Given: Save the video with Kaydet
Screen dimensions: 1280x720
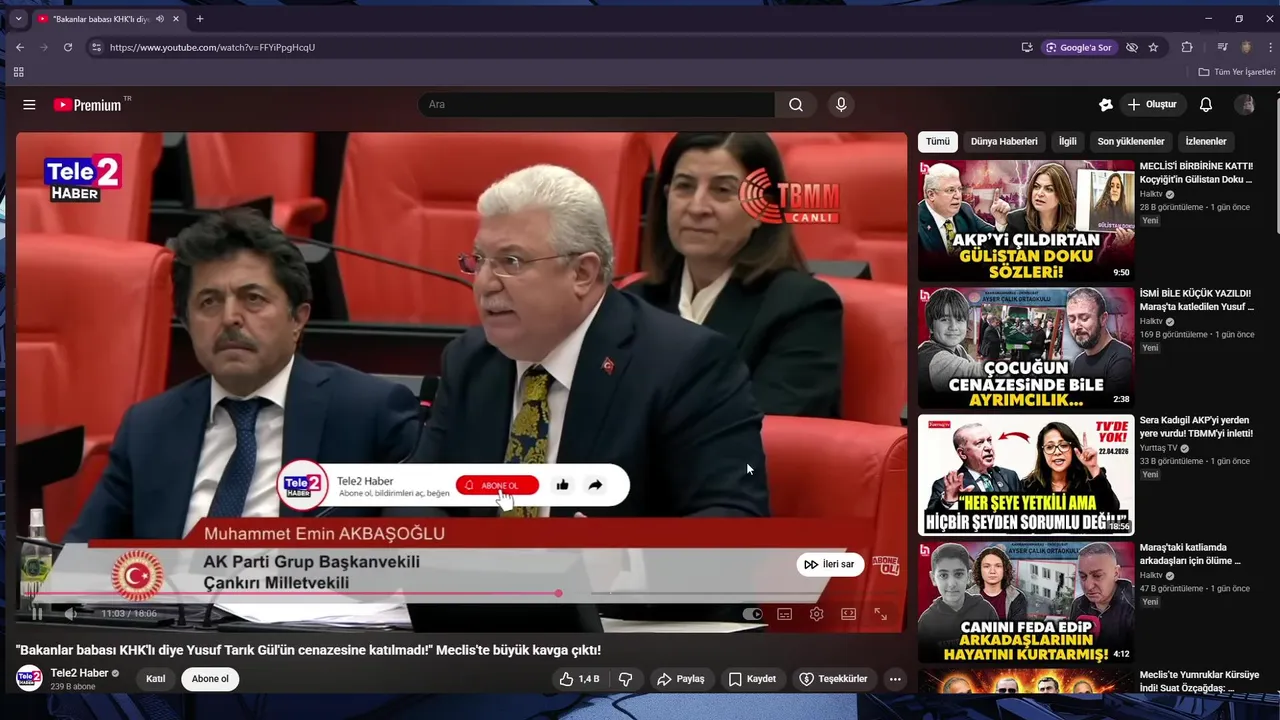Looking at the screenshot, I should tap(752, 679).
